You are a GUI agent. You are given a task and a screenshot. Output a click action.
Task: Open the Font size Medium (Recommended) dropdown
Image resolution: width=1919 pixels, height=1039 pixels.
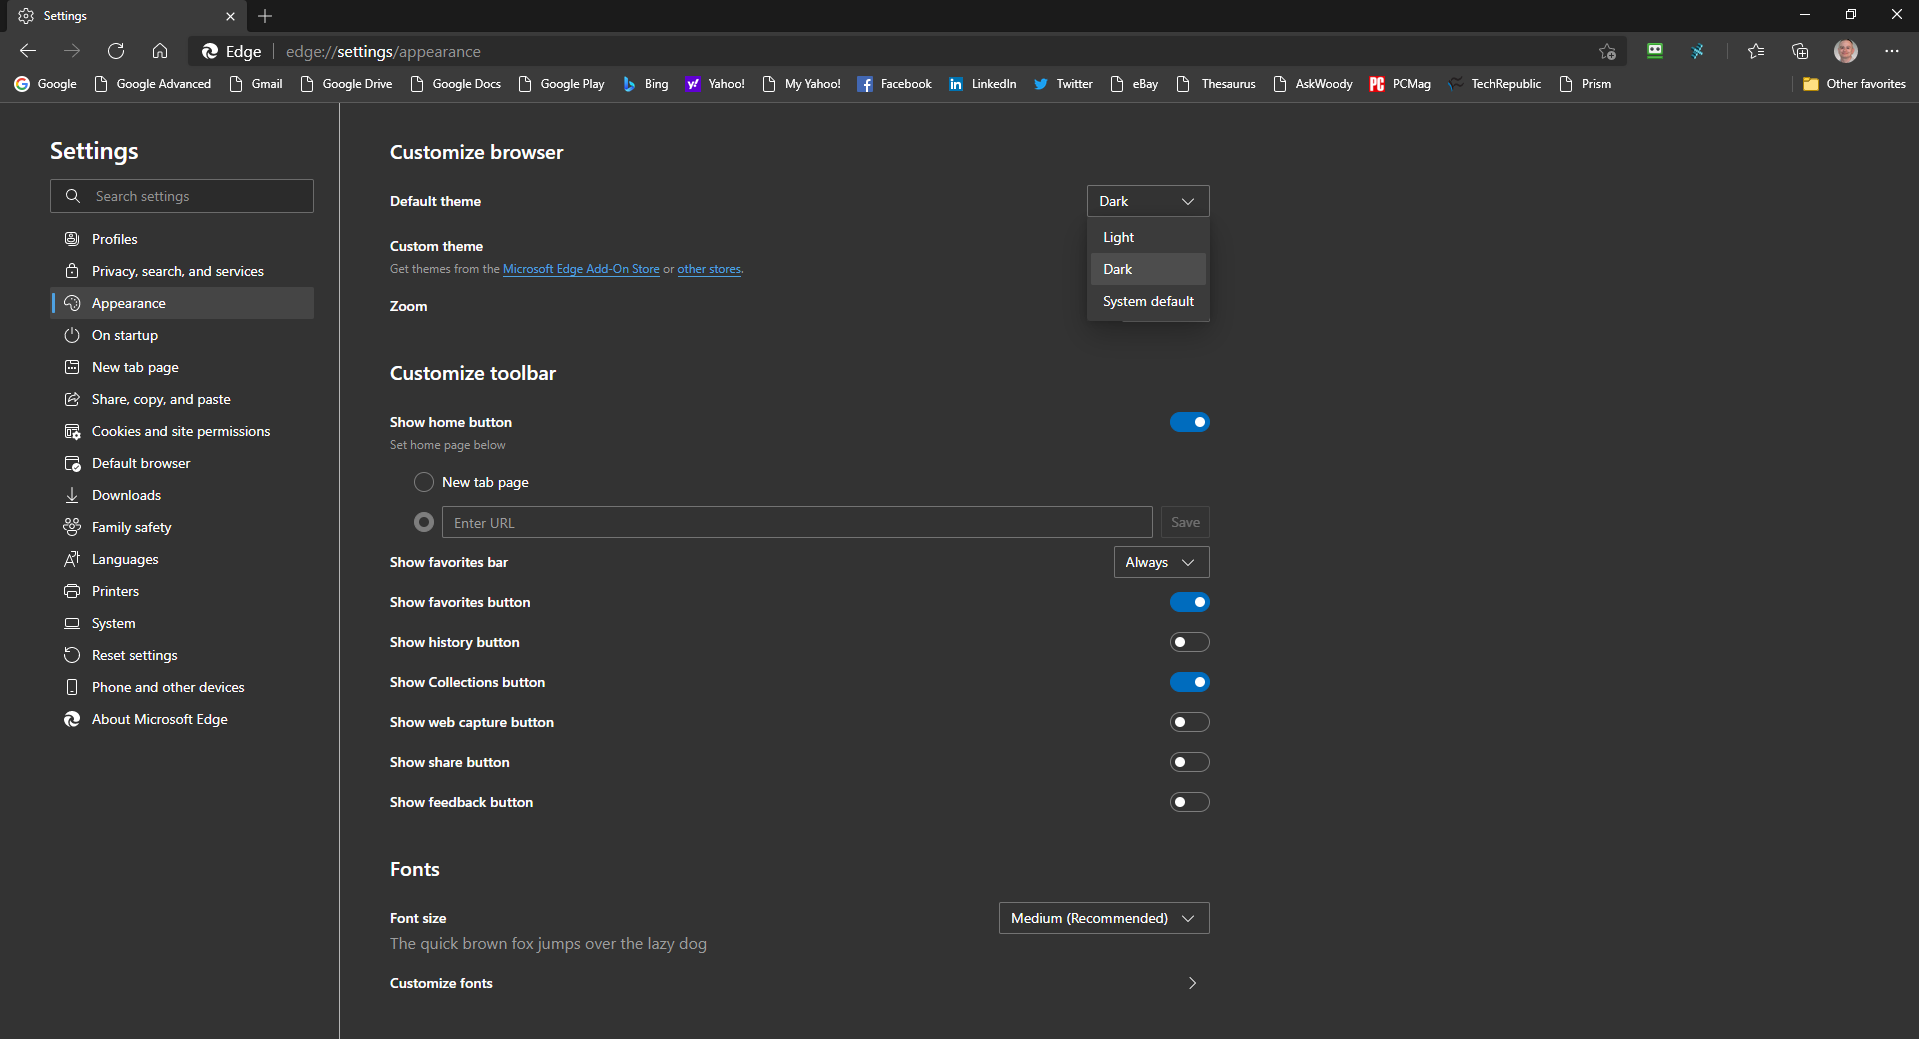tap(1104, 918)
